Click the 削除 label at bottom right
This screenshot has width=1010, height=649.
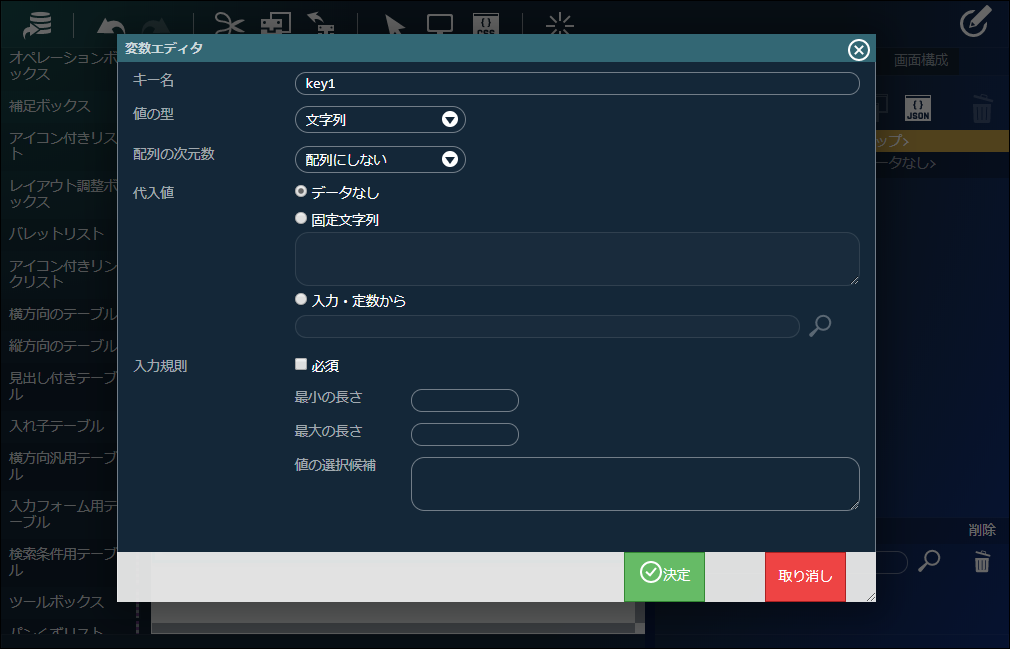[x=982, y=530]
